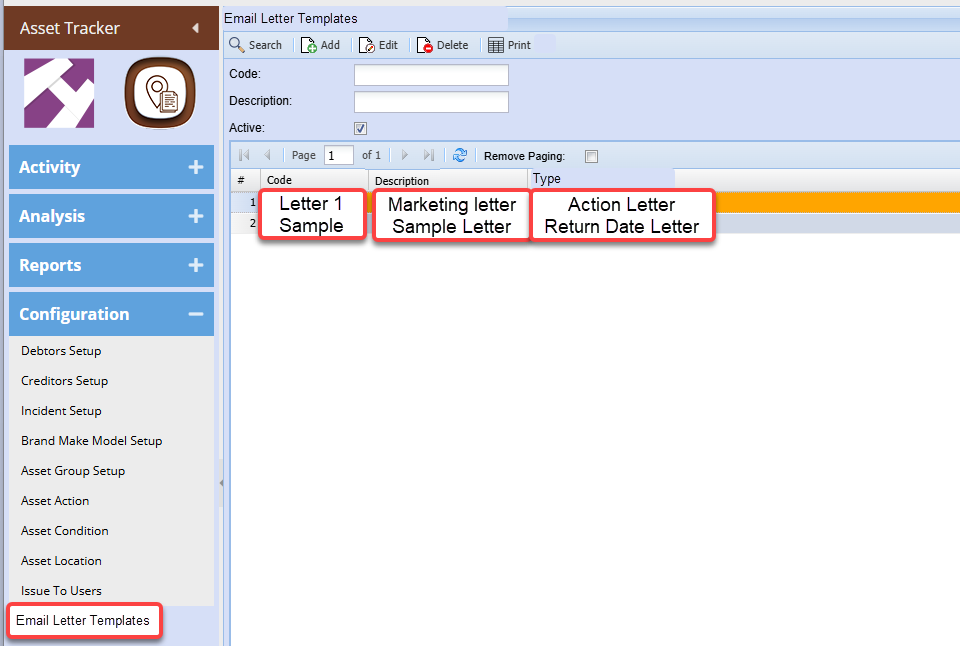Expand the Analysis section
Image resolution: width=960 pixels, height=646 pixels.
coord(195,216)
